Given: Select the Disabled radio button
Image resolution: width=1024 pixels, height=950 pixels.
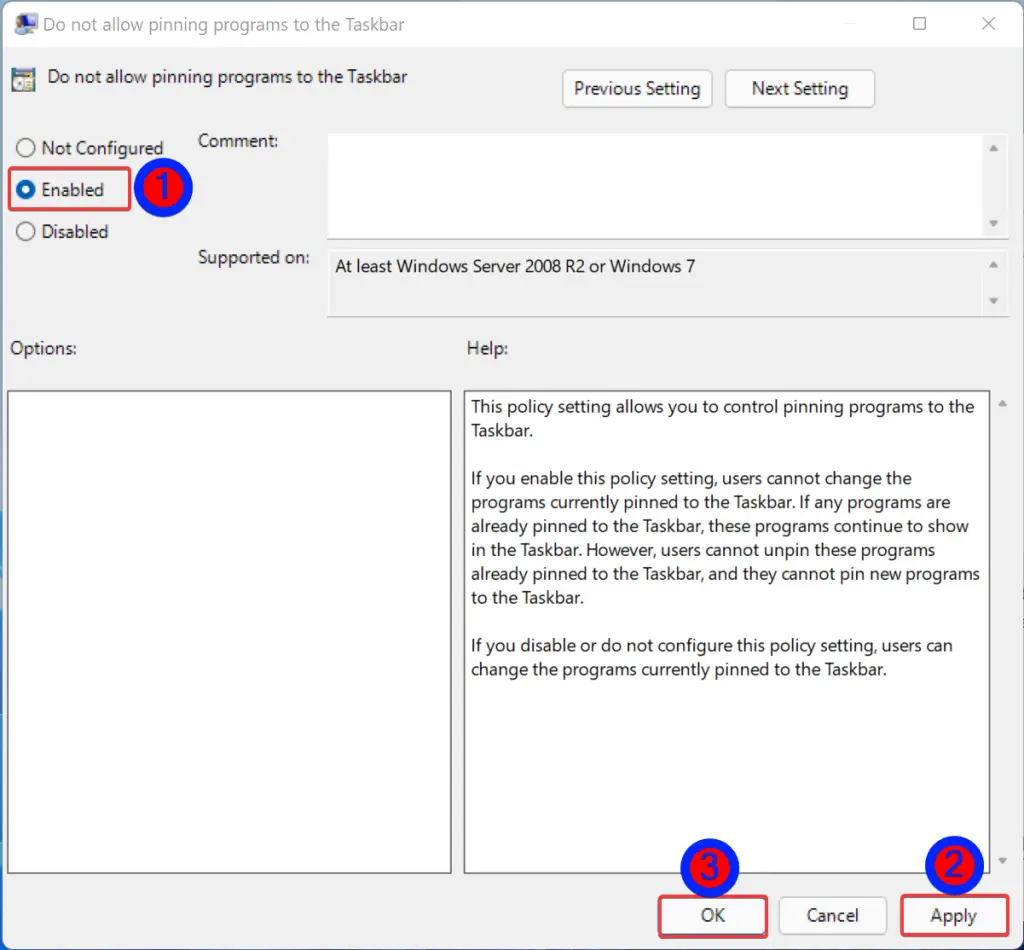Looking at the screenshot, I should pyautogui.click(x=25, y=231).
